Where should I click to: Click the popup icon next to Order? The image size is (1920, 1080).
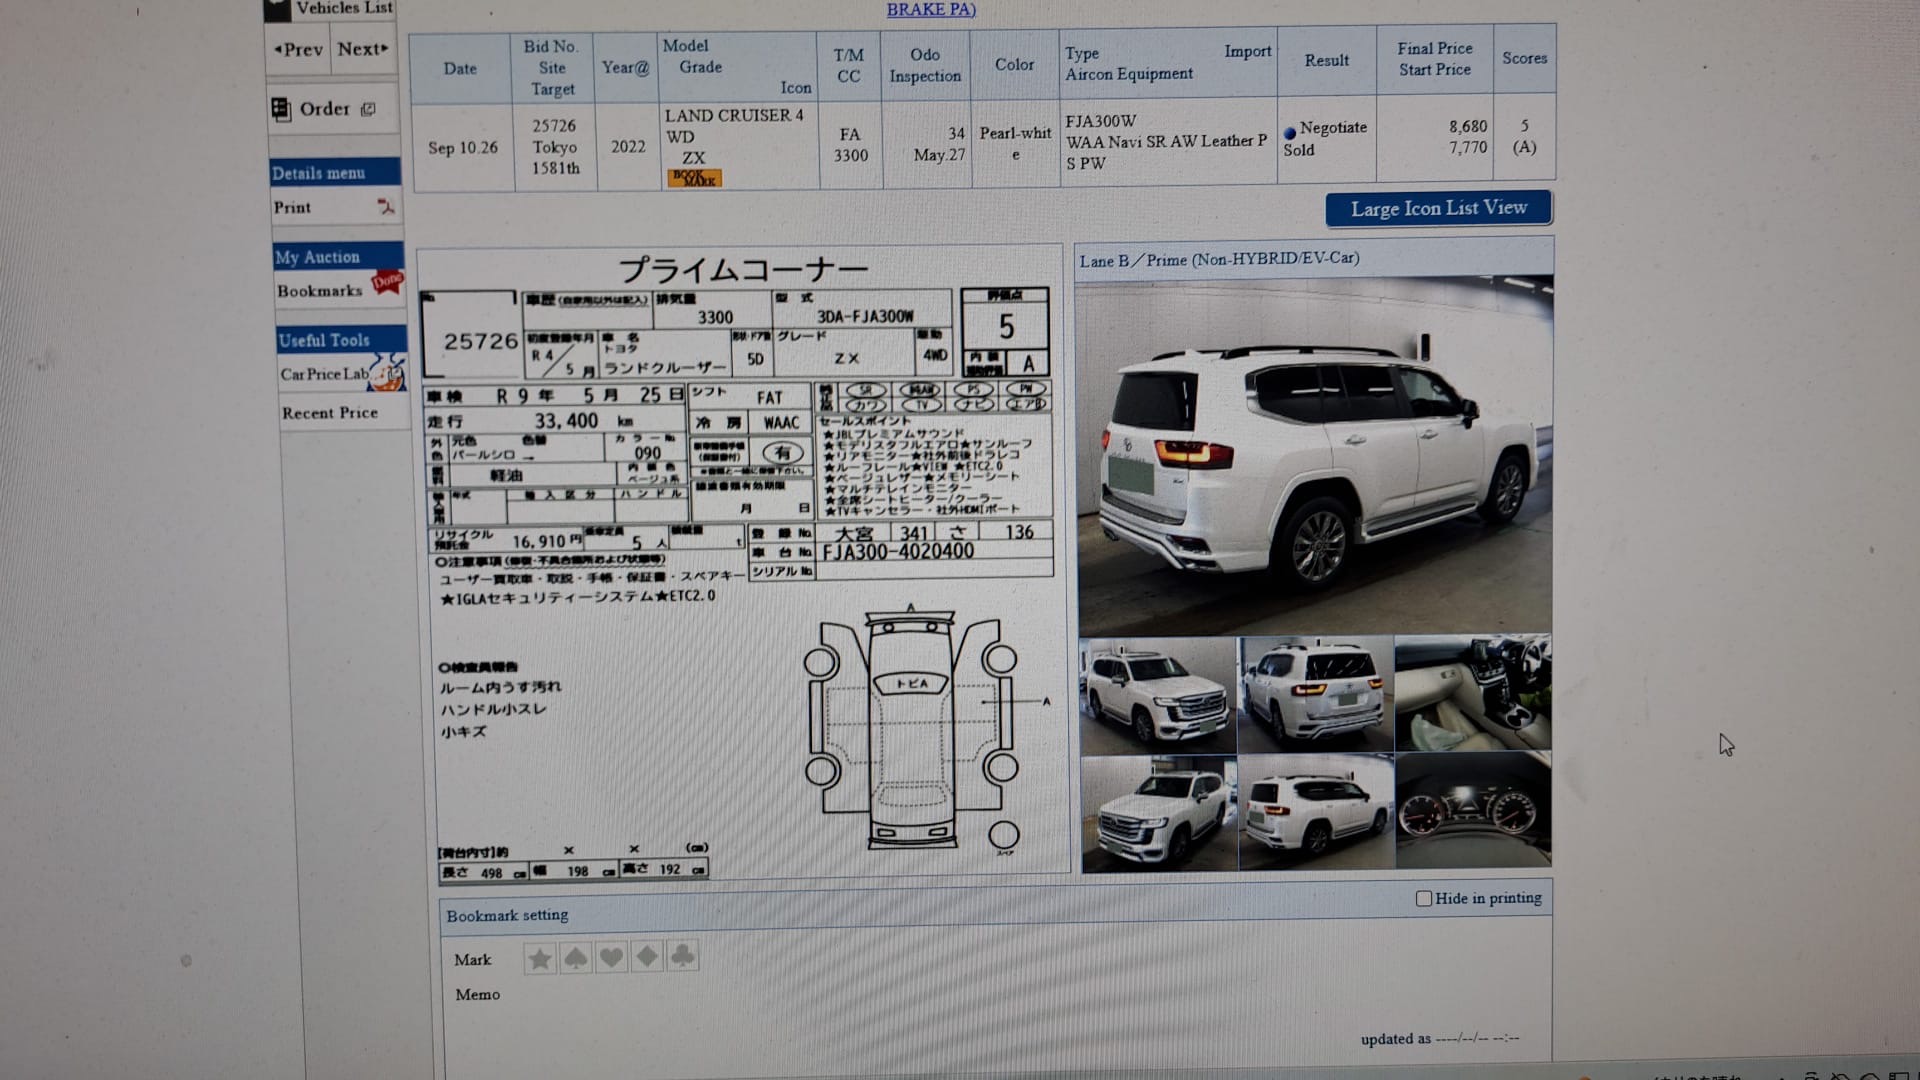coord(368,109)
